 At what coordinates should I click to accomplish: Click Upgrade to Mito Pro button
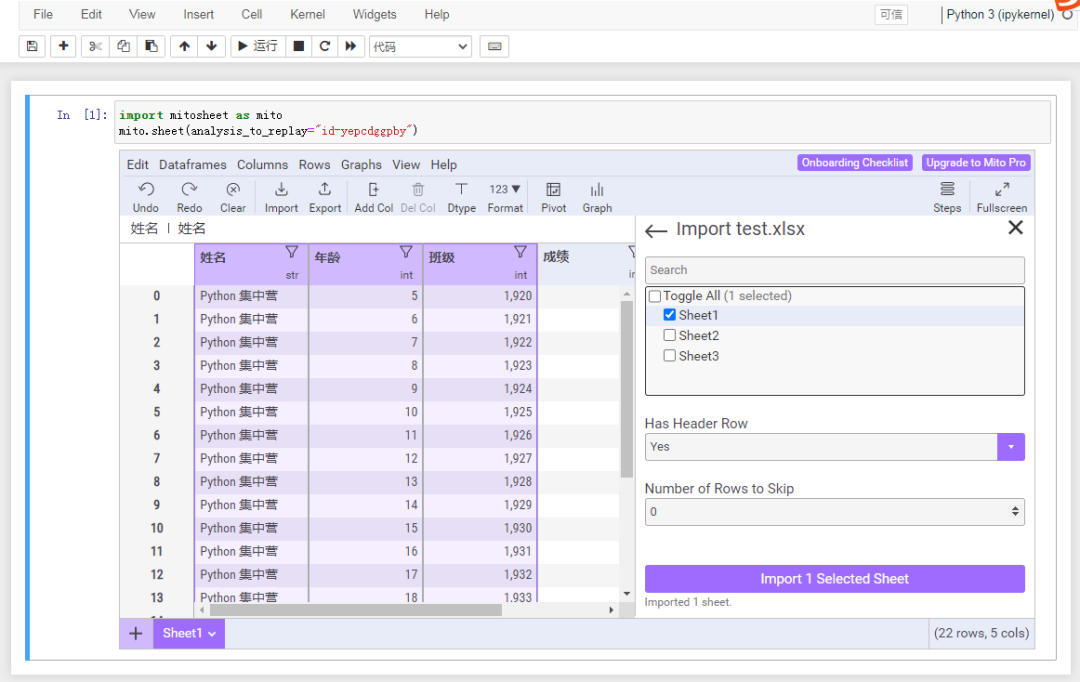pos(976,163)
